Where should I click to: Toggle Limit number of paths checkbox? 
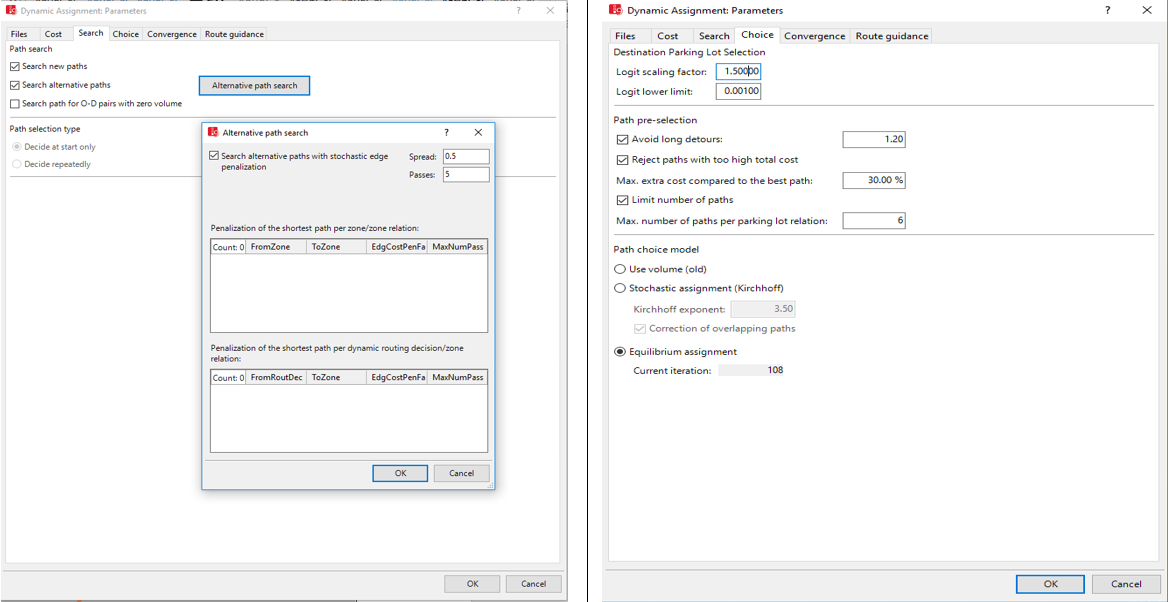(623, 200)
